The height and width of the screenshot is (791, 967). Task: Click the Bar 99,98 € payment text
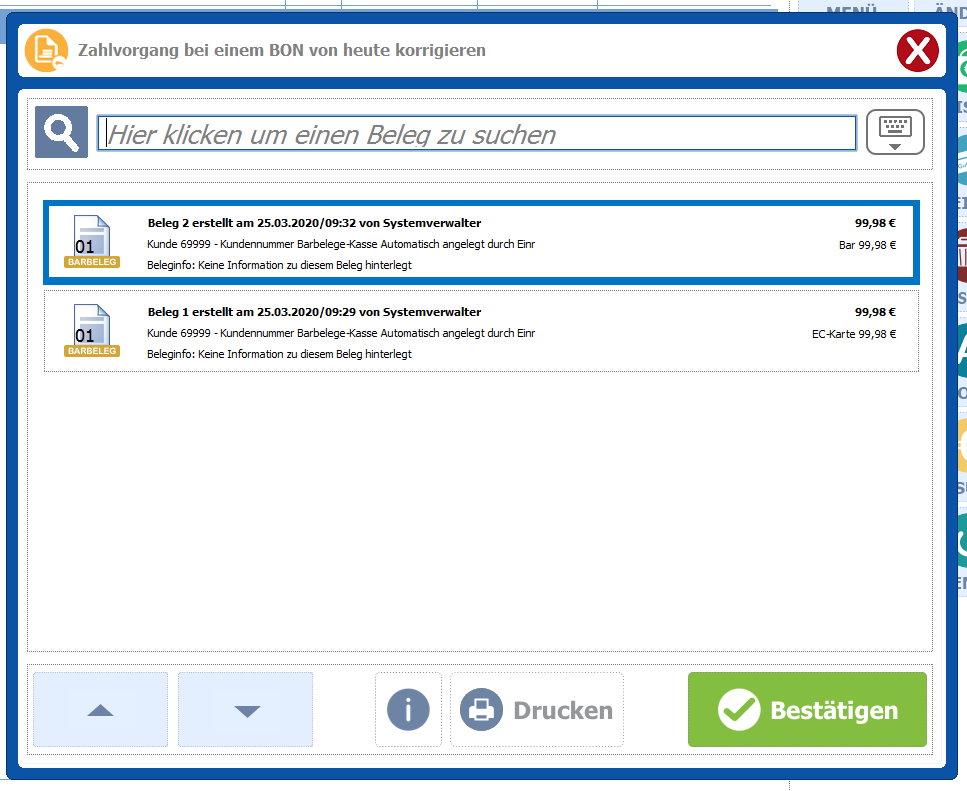867,245
